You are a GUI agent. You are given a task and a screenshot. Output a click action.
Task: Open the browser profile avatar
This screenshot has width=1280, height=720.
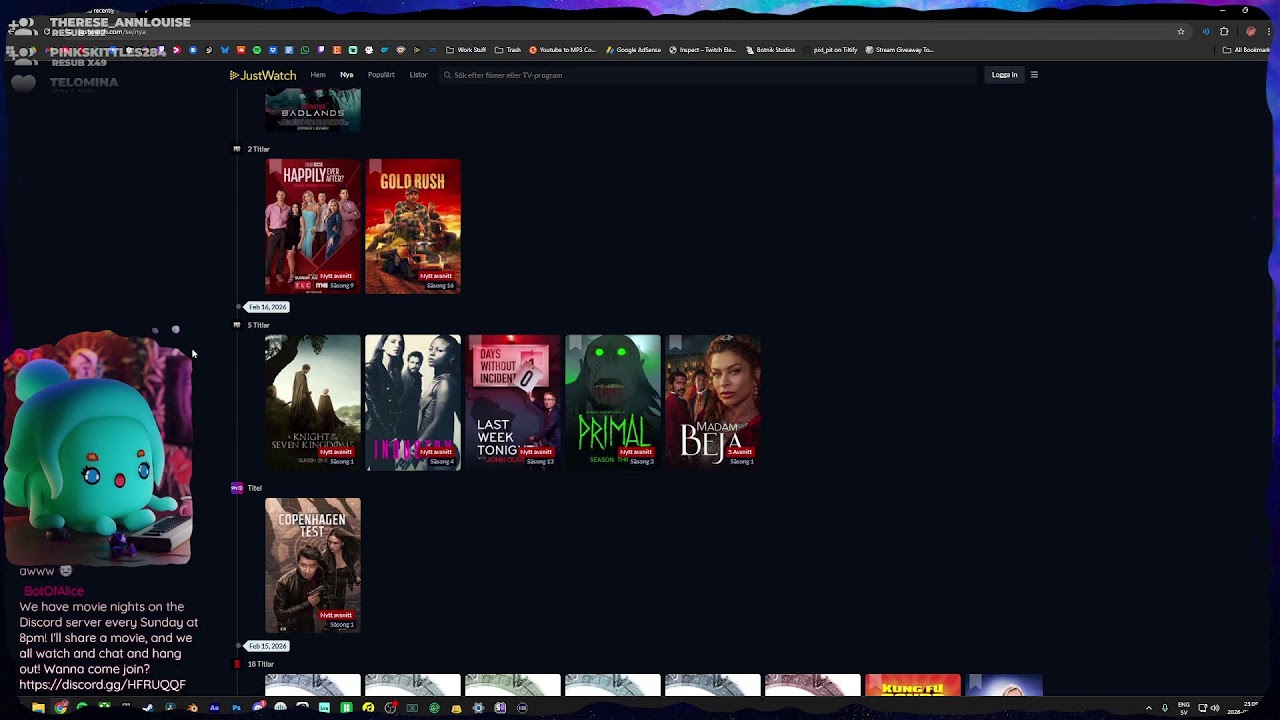point(1250,32)
